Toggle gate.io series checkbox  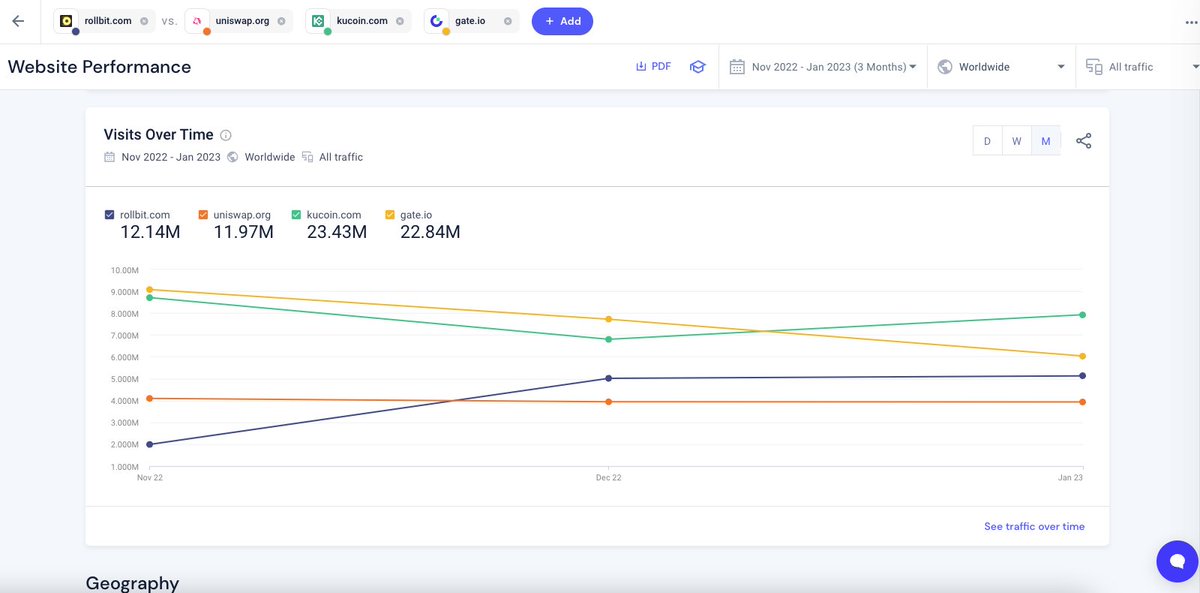[389, 215]
